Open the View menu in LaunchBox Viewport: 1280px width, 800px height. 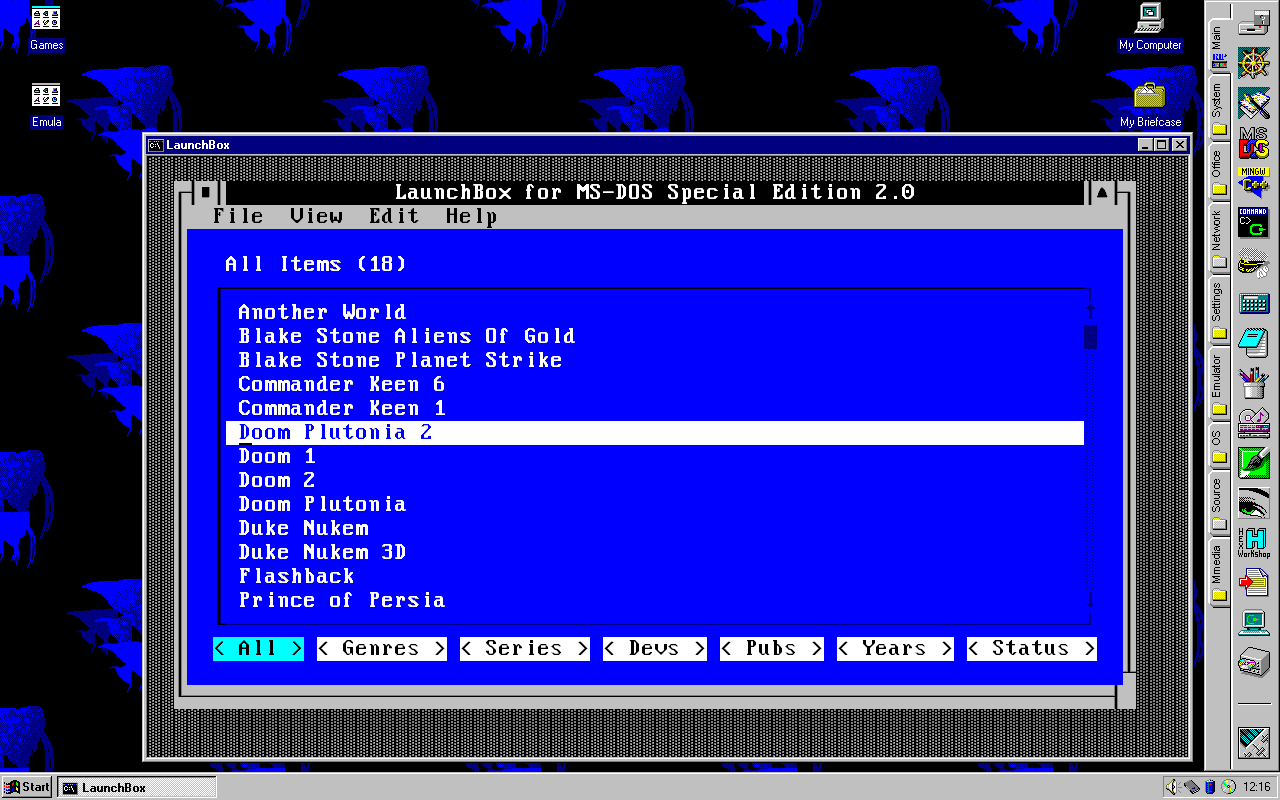coord(316,216)
